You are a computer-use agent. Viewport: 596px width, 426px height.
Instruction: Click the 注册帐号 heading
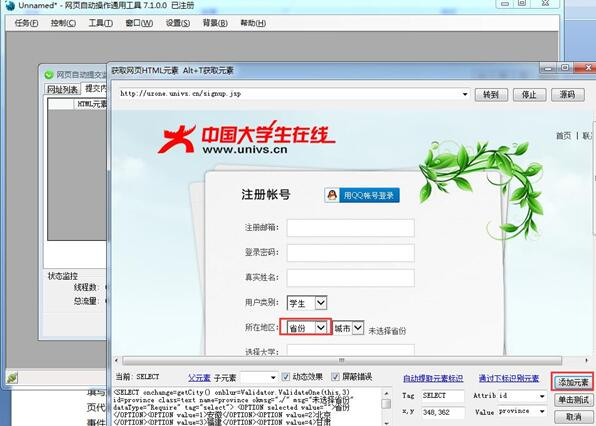tap(266, 195)
